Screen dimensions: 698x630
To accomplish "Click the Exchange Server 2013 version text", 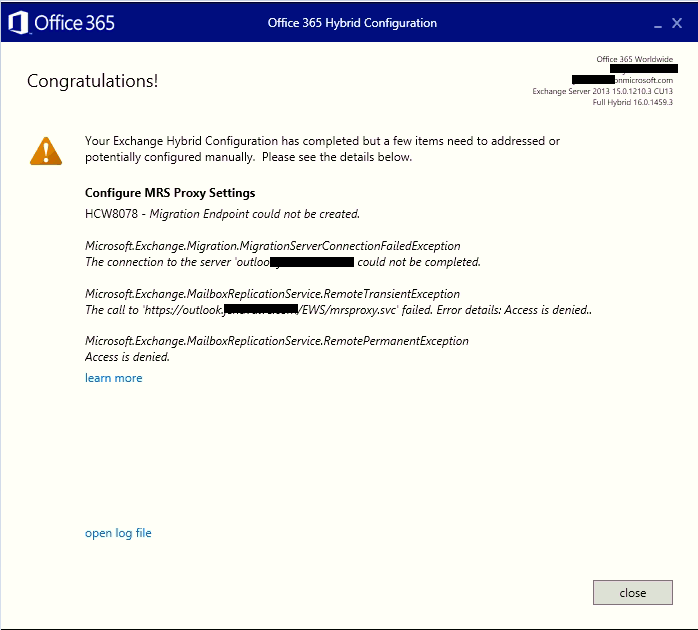I will (x=602, y=91).
